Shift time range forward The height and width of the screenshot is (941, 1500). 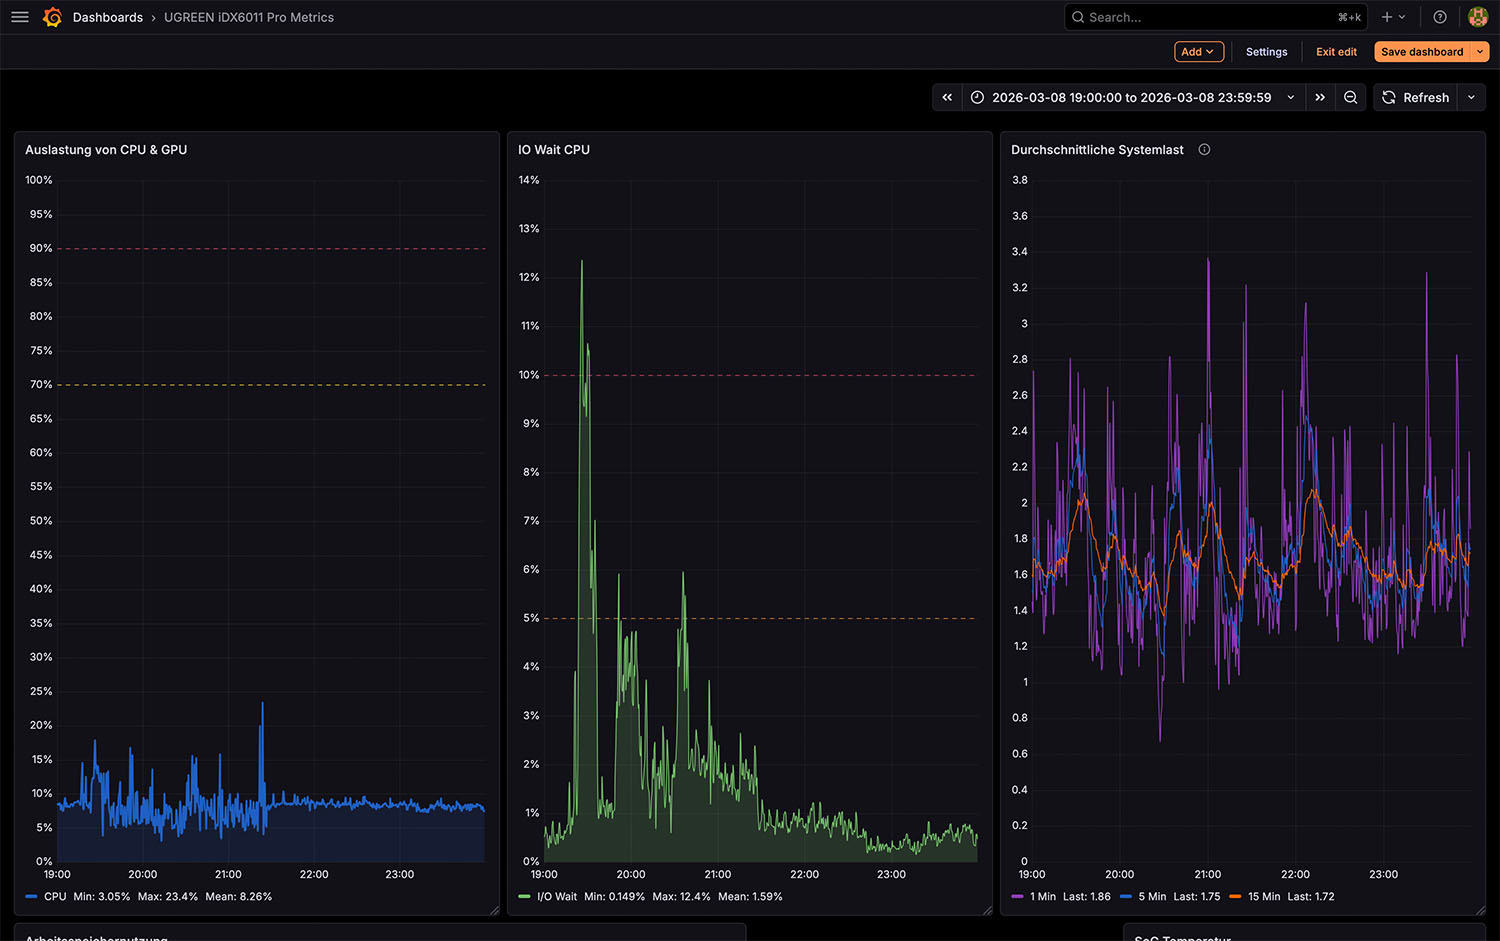(1320, 97)
